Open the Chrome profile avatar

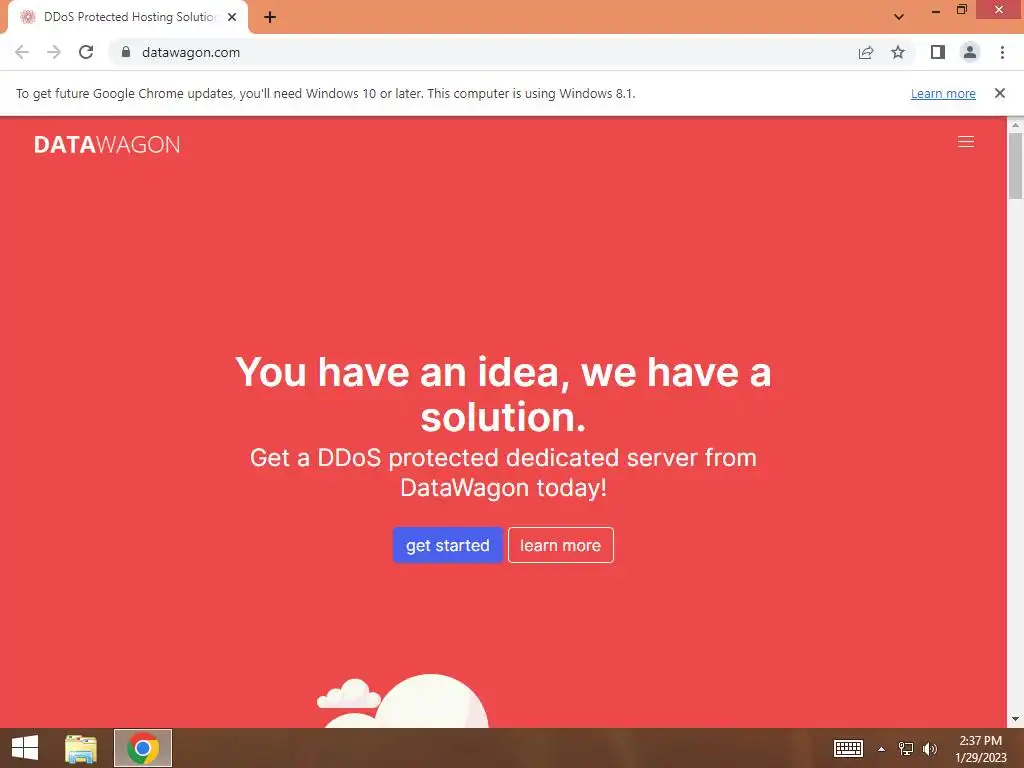click(970, 52)
